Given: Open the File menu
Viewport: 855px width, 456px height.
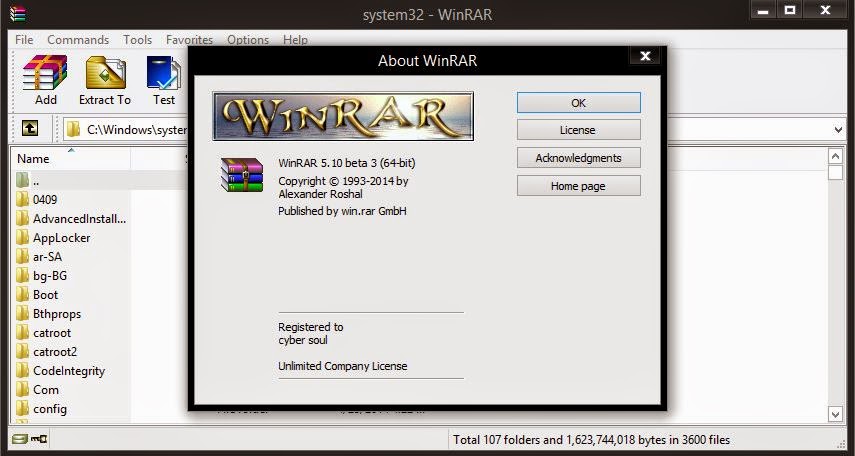Looking at the screenshot, I should tap(24, 40).
